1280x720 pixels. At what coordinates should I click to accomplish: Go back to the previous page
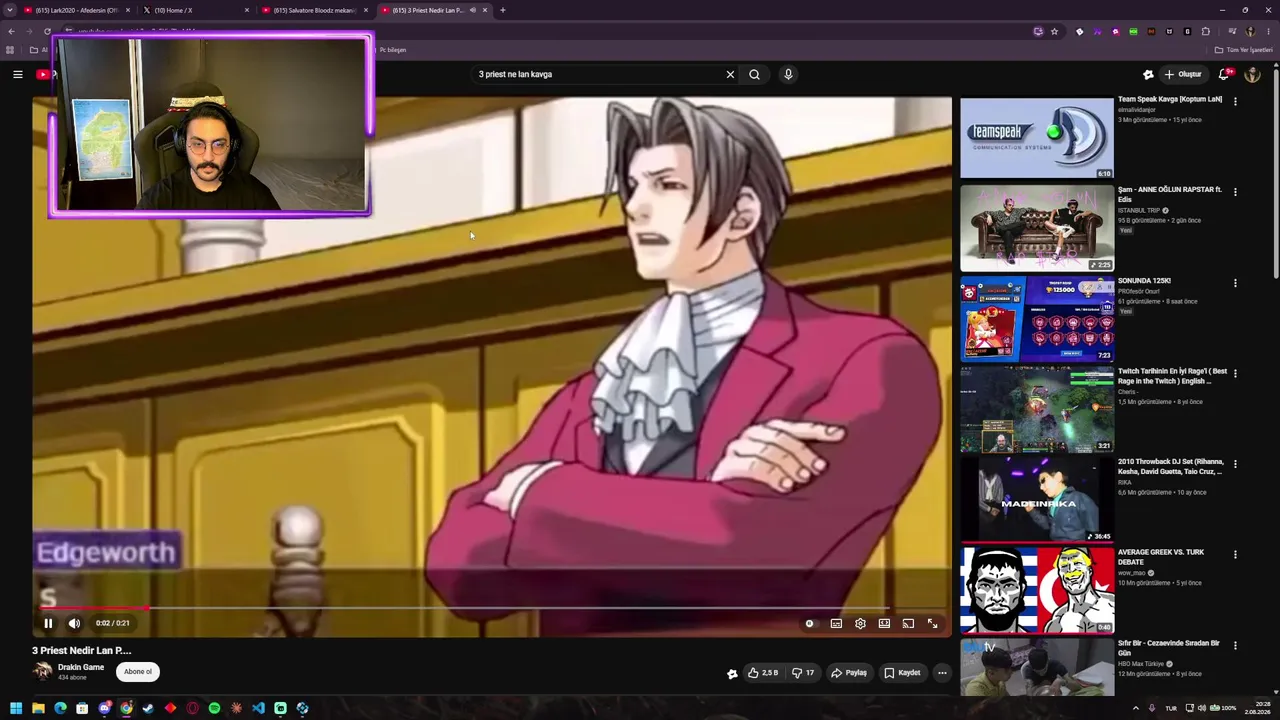point(11,31)
